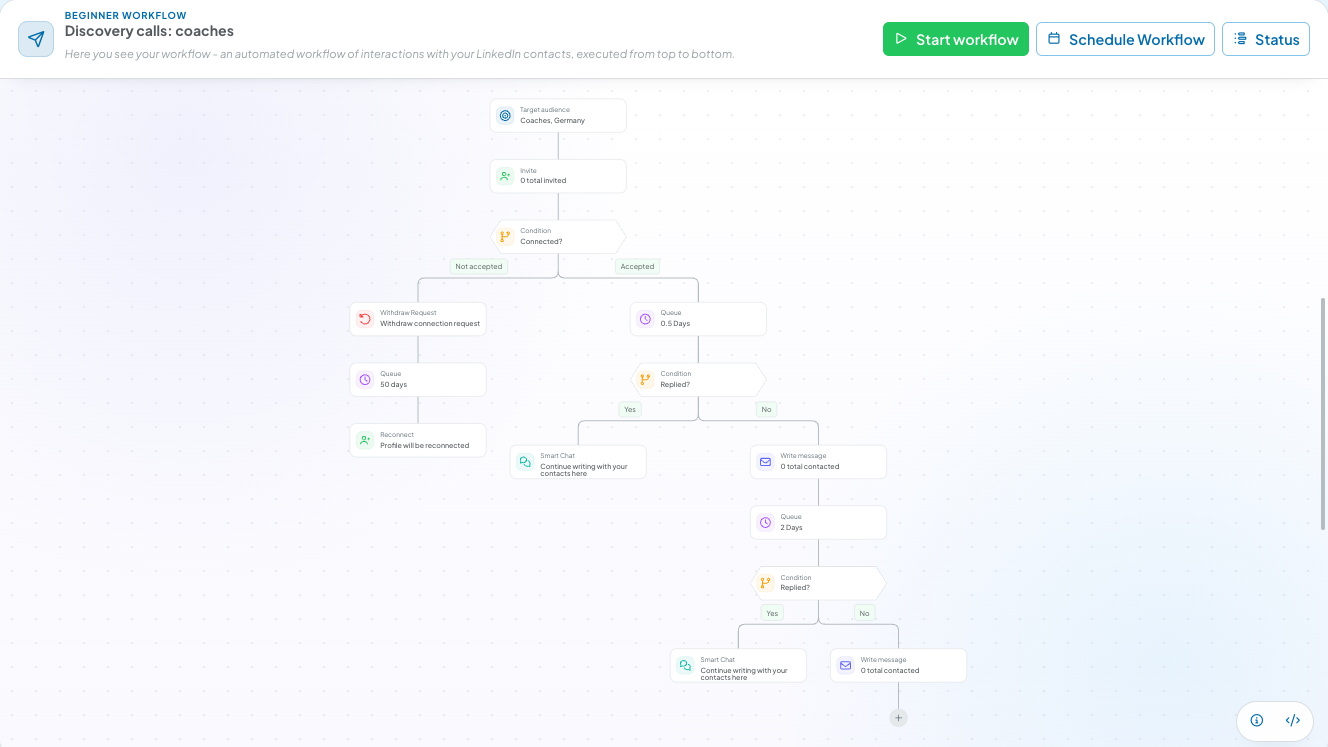Open Schedule Workflow

1126,39
